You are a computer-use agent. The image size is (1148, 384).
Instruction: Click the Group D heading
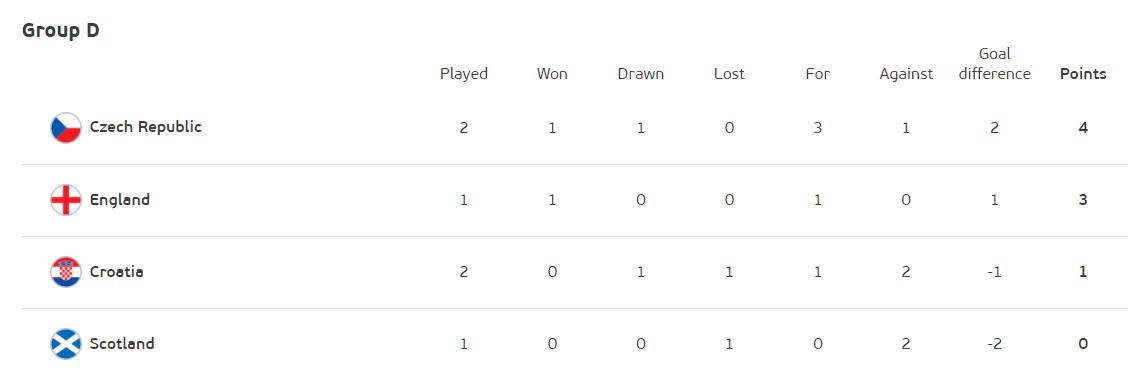(x=61, y=31)
